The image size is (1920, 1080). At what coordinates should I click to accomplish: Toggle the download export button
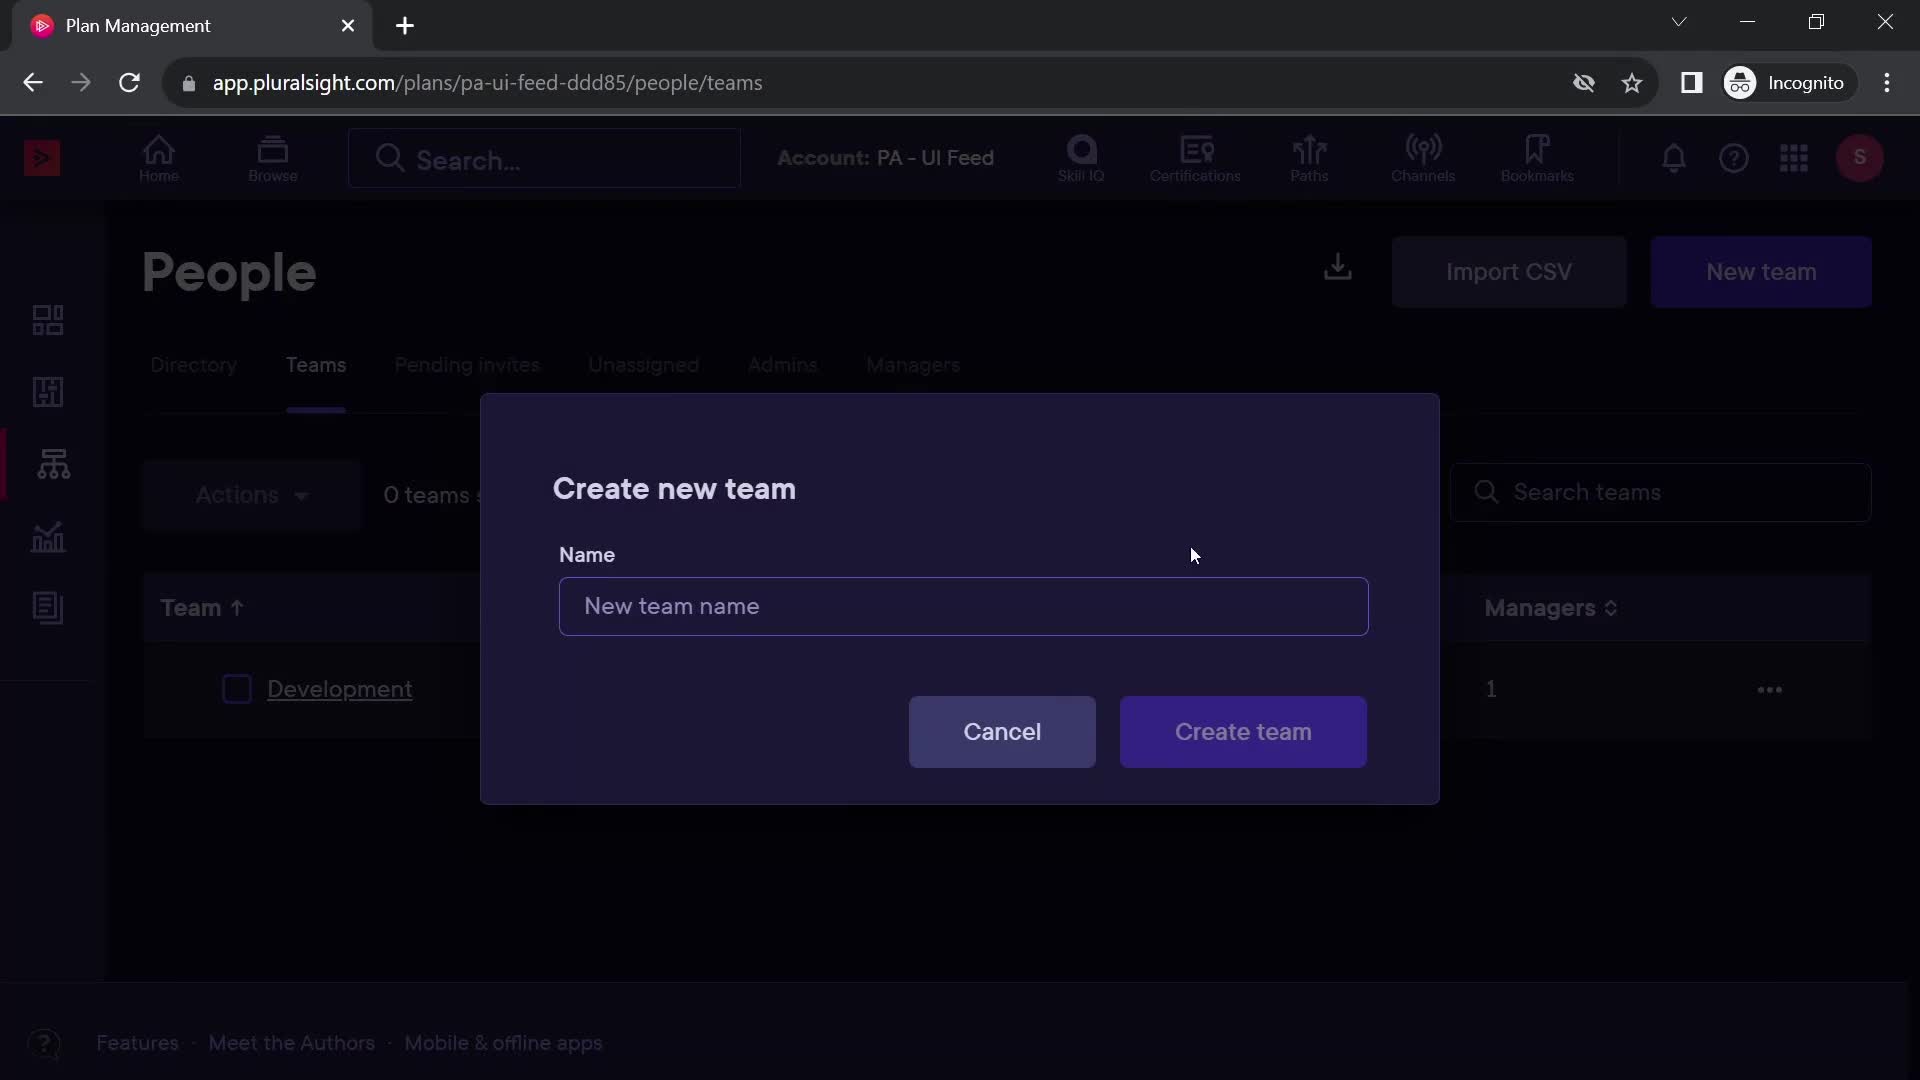[1337, 270]
